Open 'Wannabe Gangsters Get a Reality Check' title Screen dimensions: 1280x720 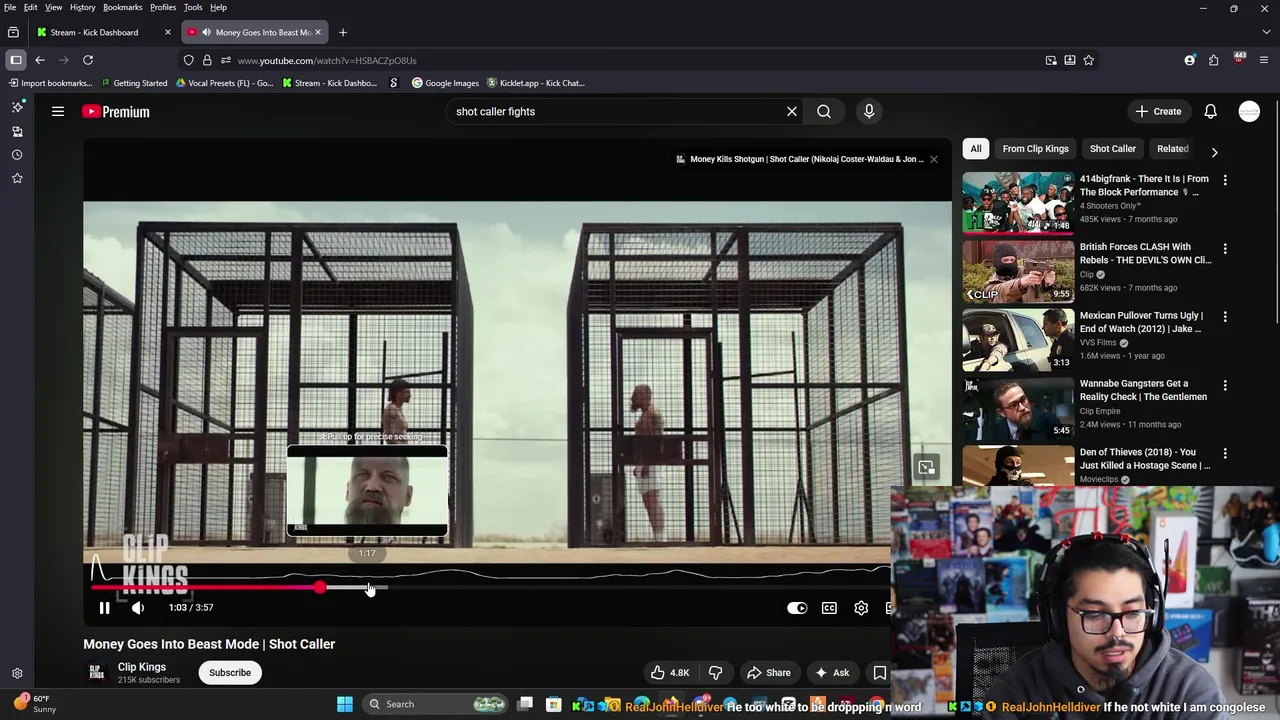point(1143,390)
